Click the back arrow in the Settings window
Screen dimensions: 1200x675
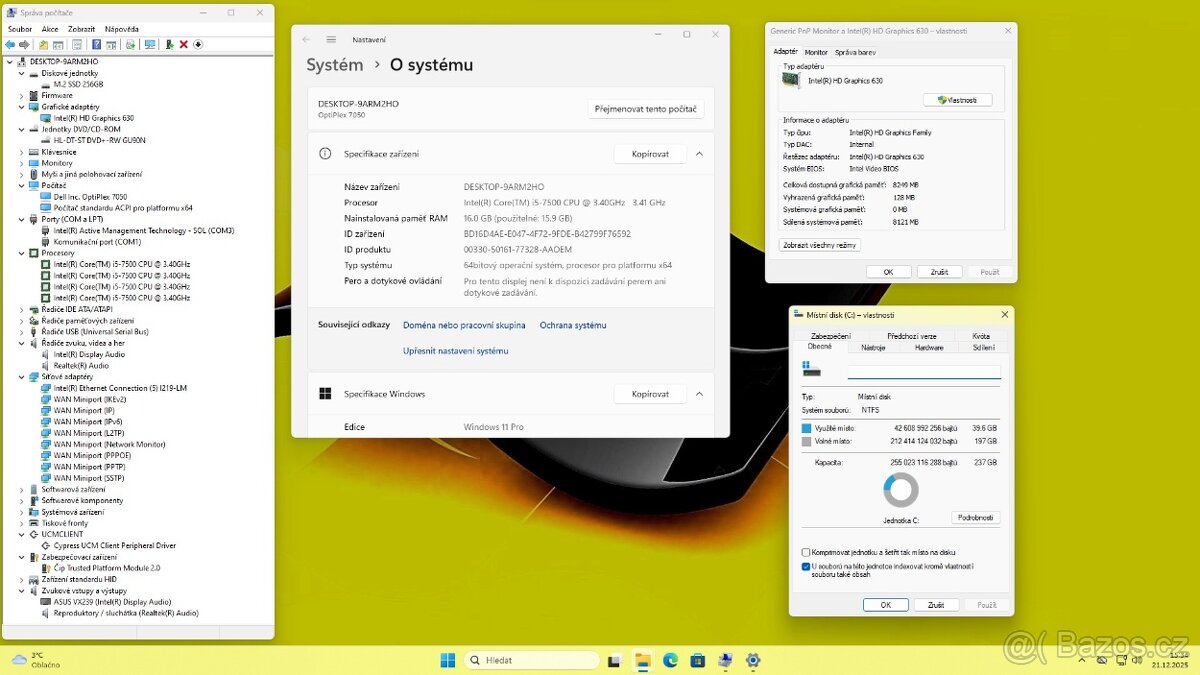[306, 39]
